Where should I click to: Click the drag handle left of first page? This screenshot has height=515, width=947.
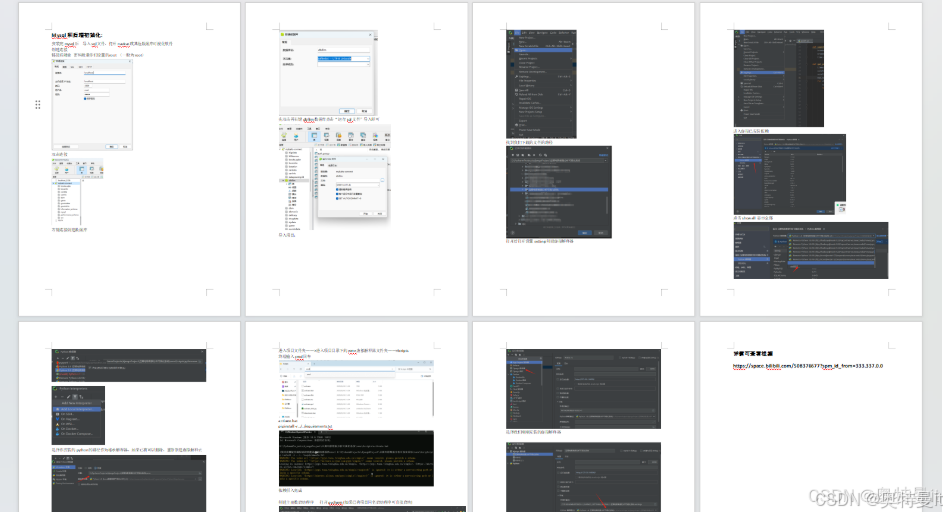38,104
